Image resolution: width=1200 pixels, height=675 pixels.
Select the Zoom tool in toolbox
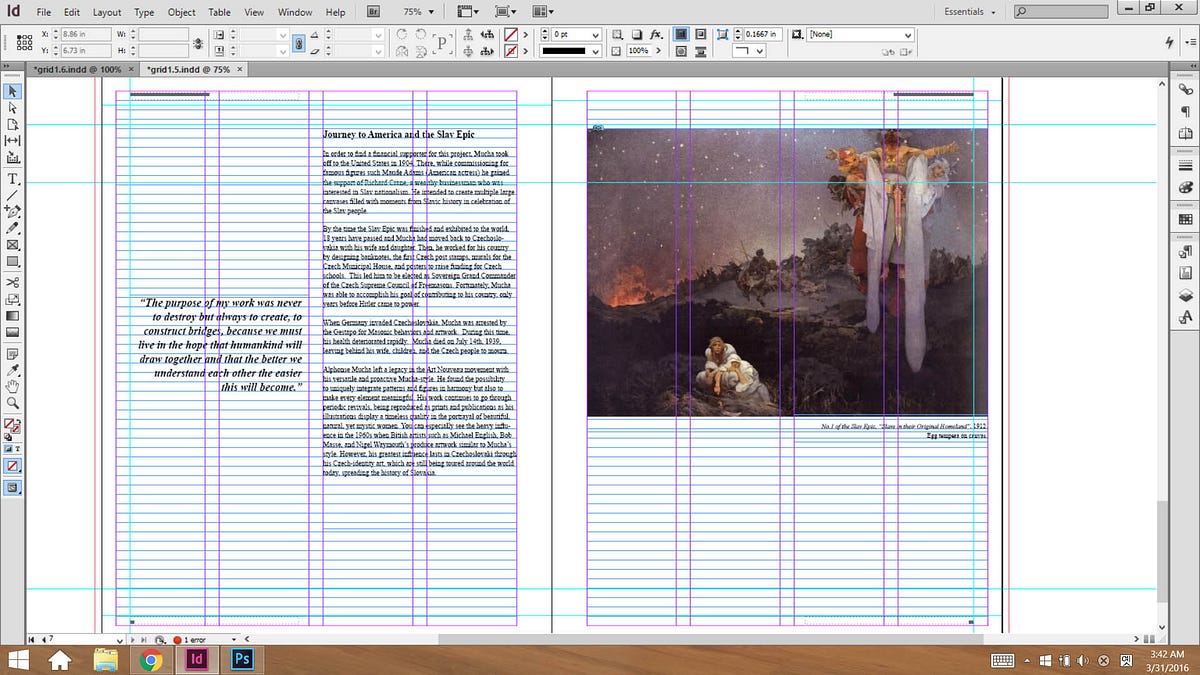[x=13, y=403]
